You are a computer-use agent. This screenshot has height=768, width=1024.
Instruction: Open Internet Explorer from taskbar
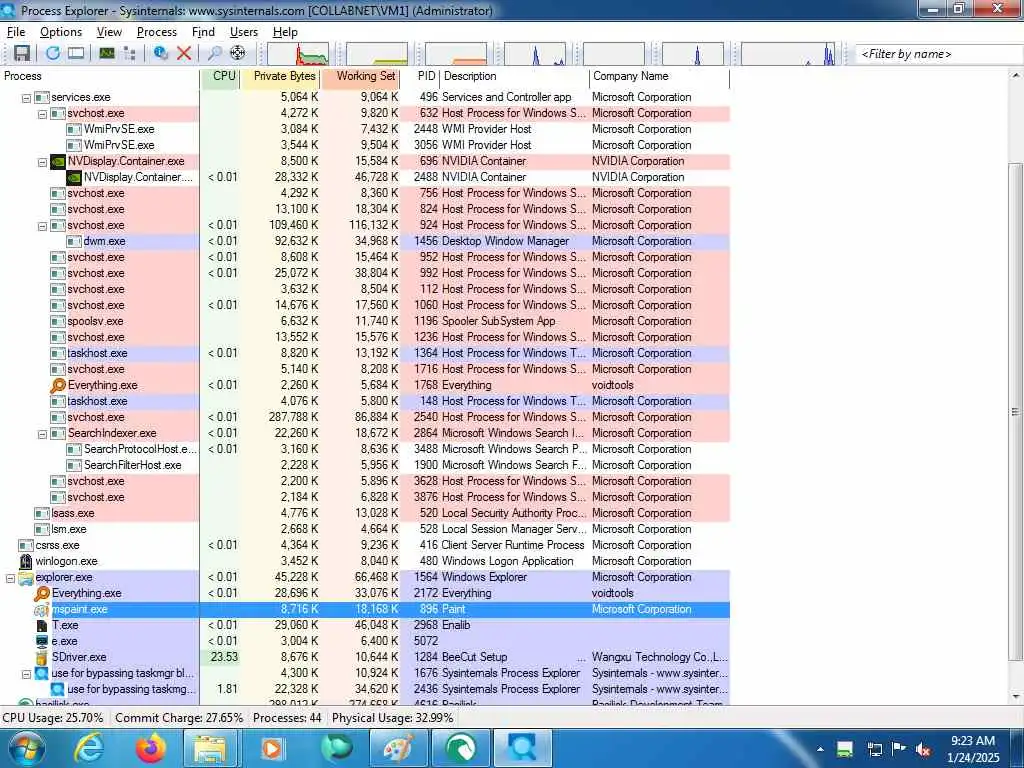click(x=89, y=748)
